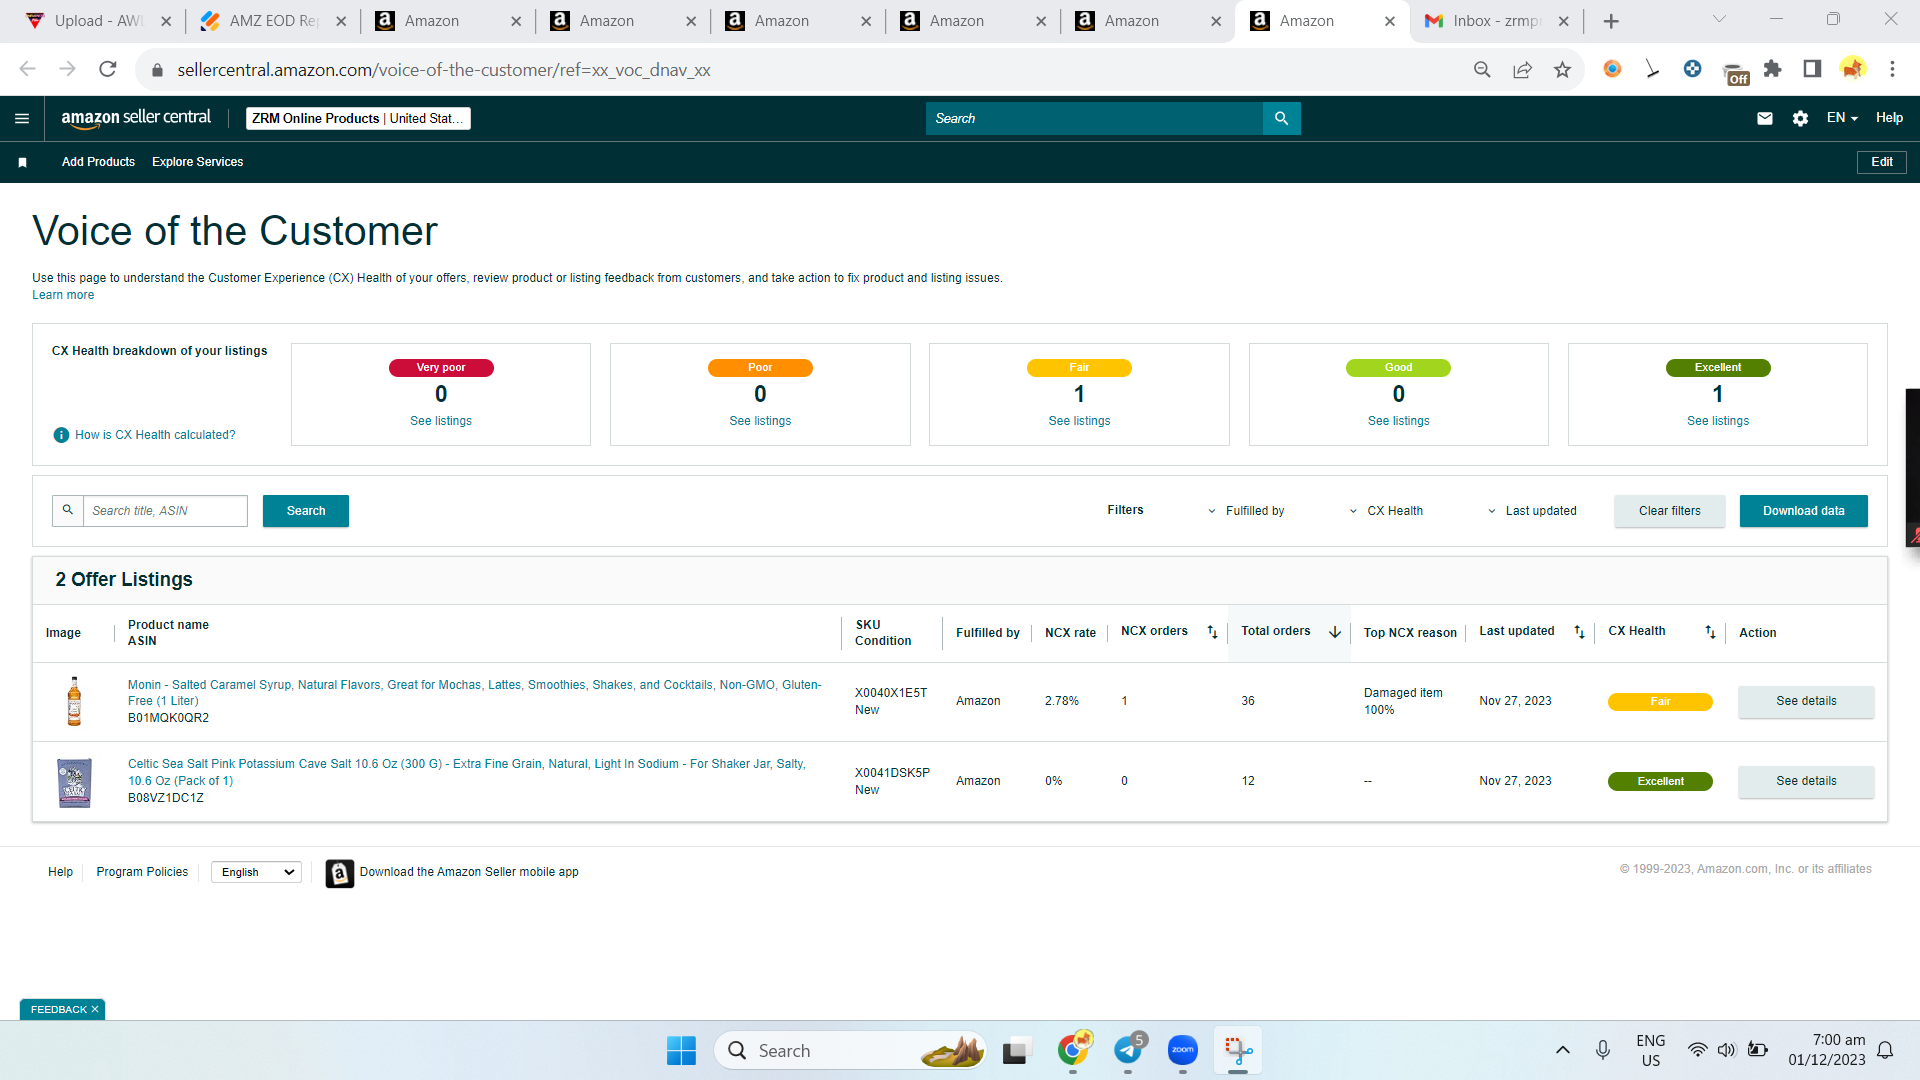Click the teal Search button for listings
This screenshot has width=1920, height=1080.
[x=306, y=511]
